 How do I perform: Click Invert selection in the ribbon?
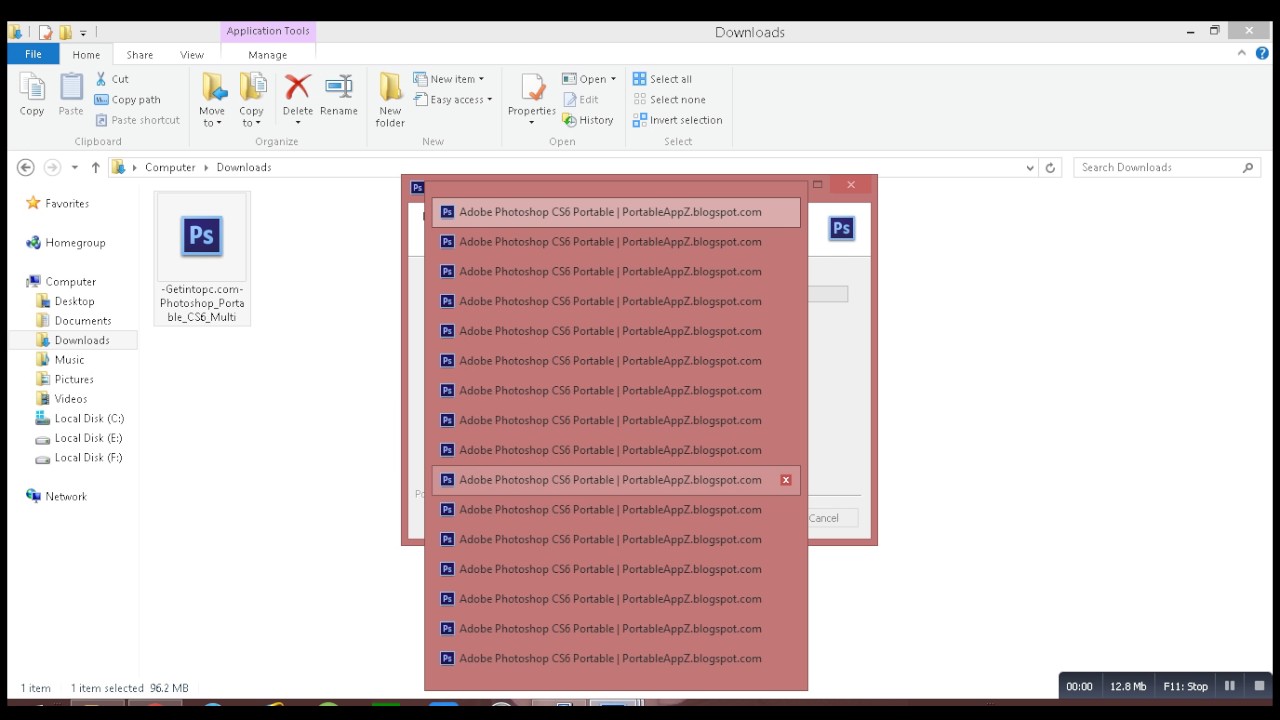[677, 120]
